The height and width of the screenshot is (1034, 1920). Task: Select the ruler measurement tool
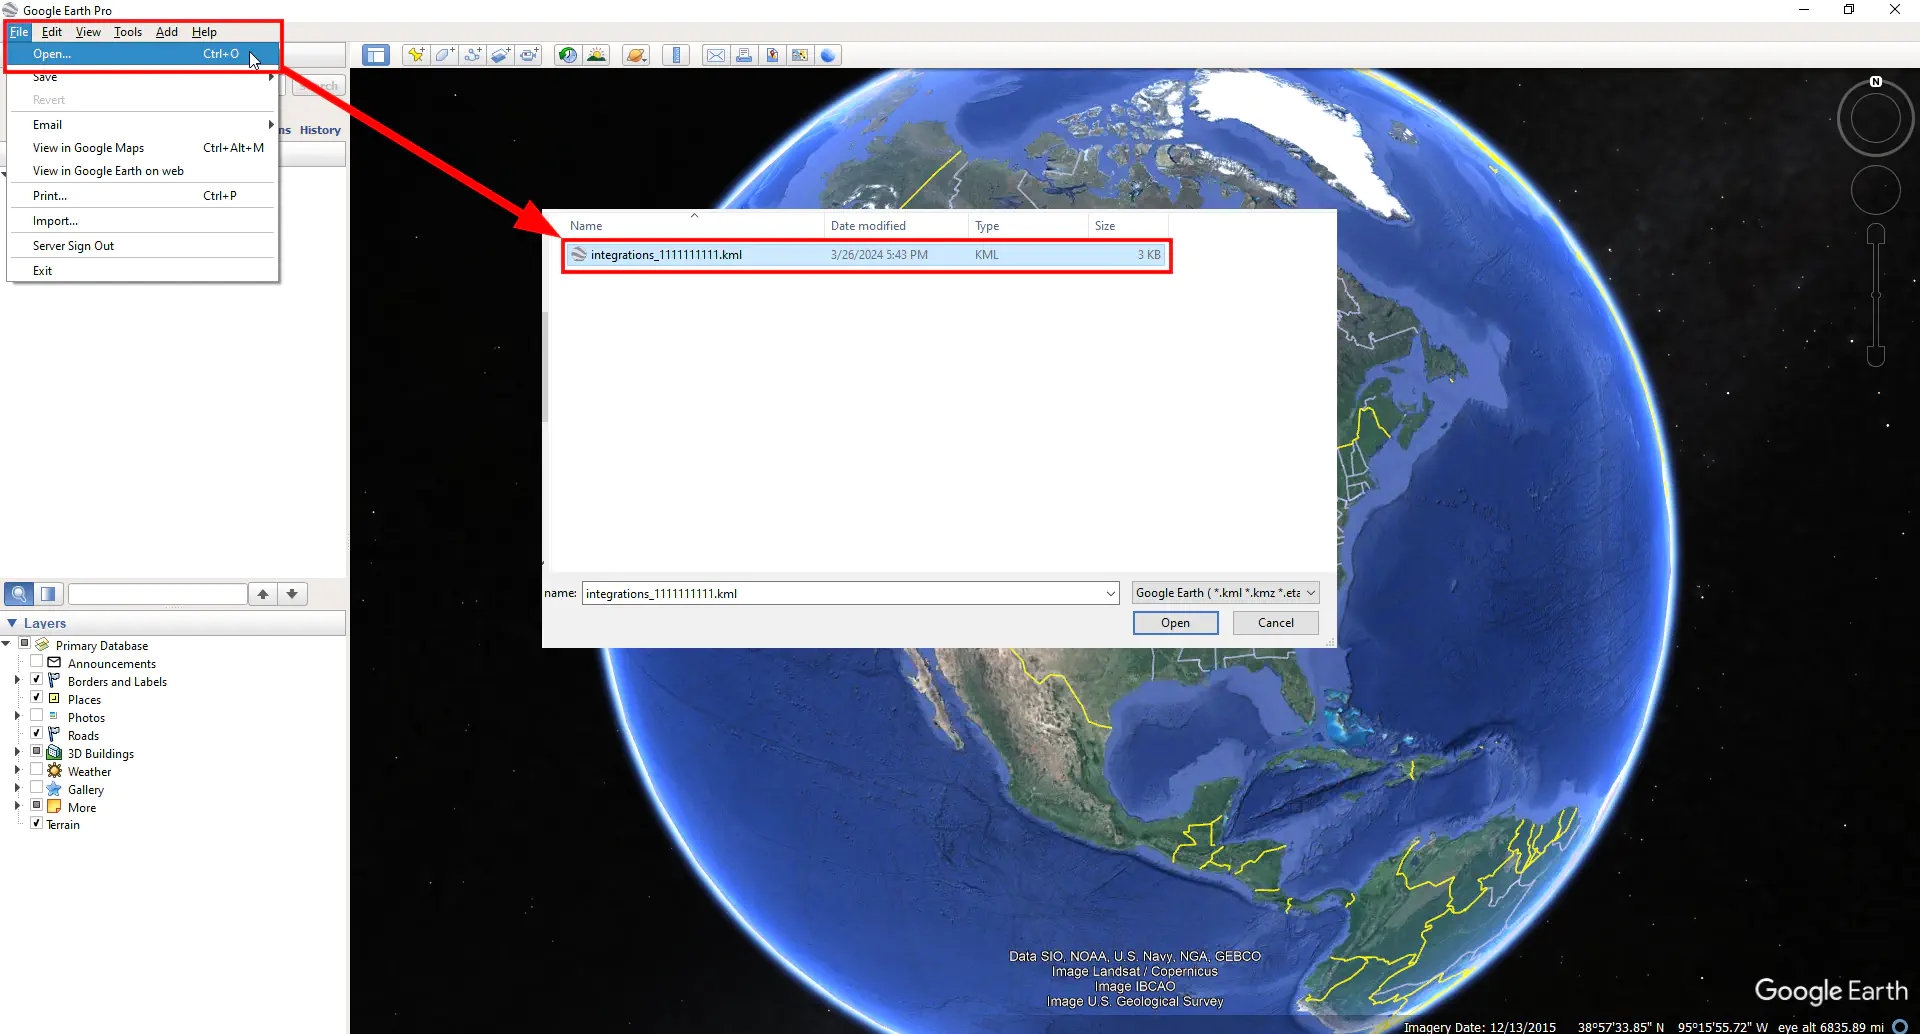676,55
